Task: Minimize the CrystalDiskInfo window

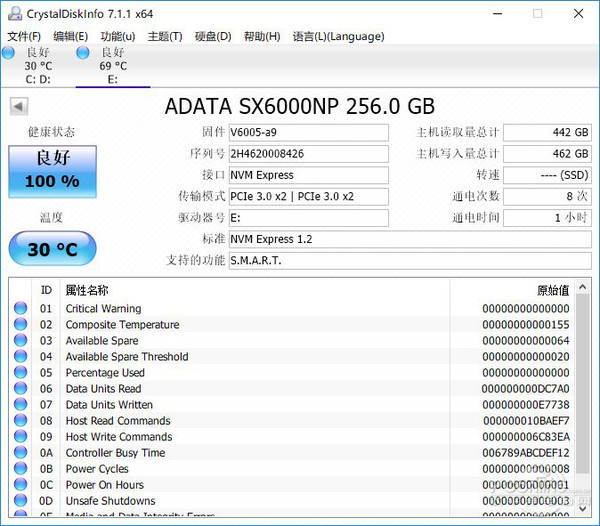Action: [497, 14]
